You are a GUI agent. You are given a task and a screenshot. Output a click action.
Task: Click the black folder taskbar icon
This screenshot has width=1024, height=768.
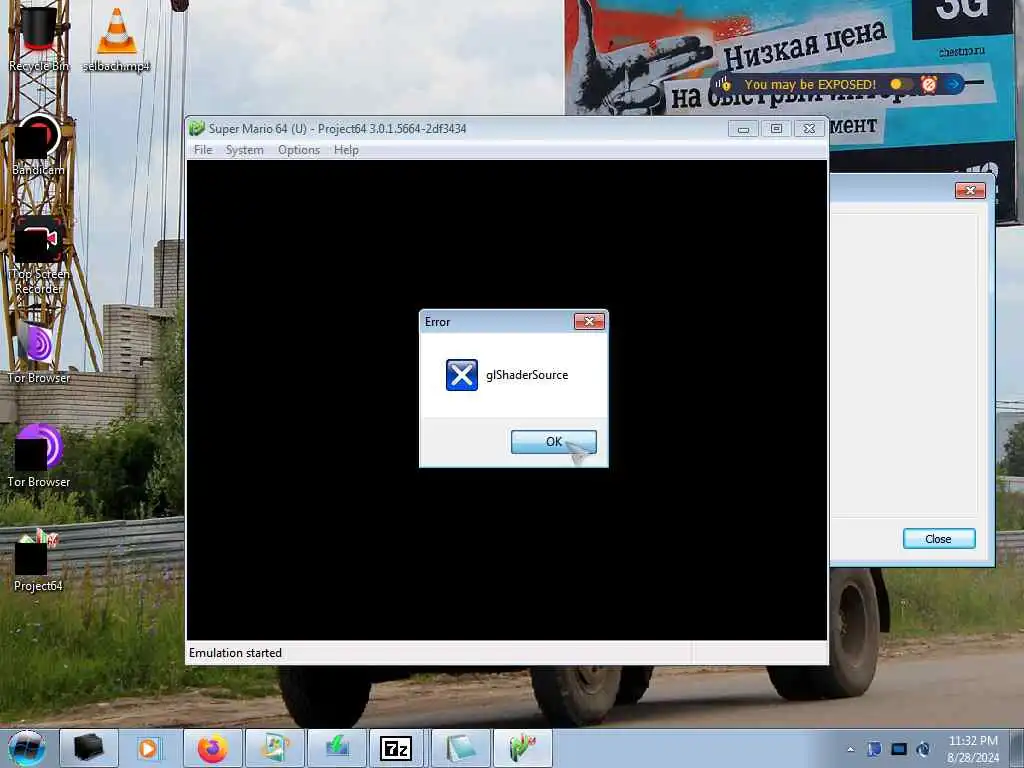point(88,748)
